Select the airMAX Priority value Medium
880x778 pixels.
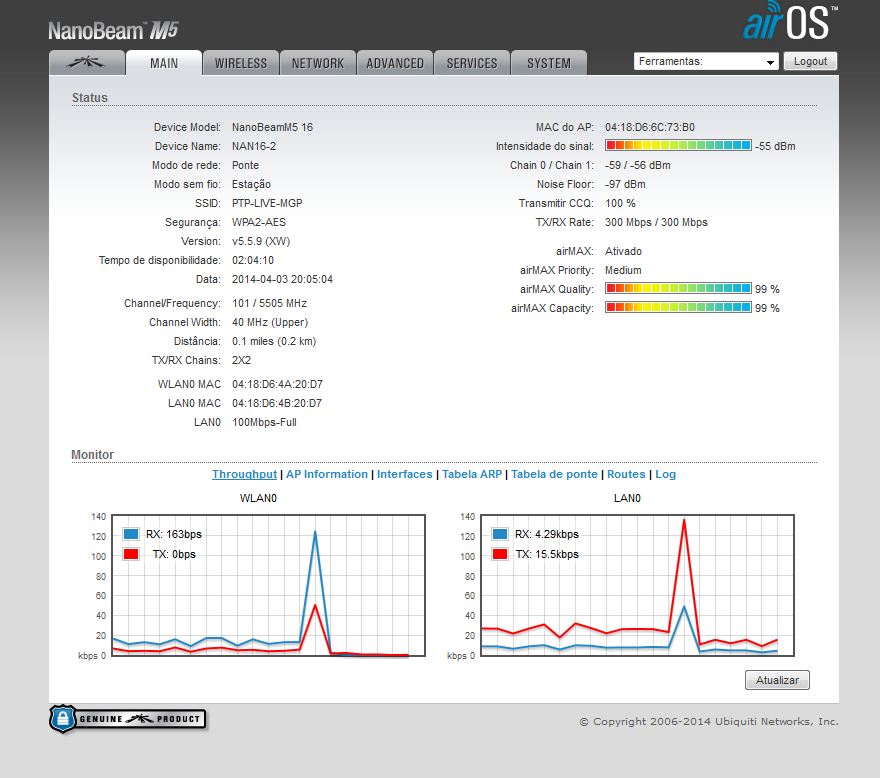tap(623, 270)
